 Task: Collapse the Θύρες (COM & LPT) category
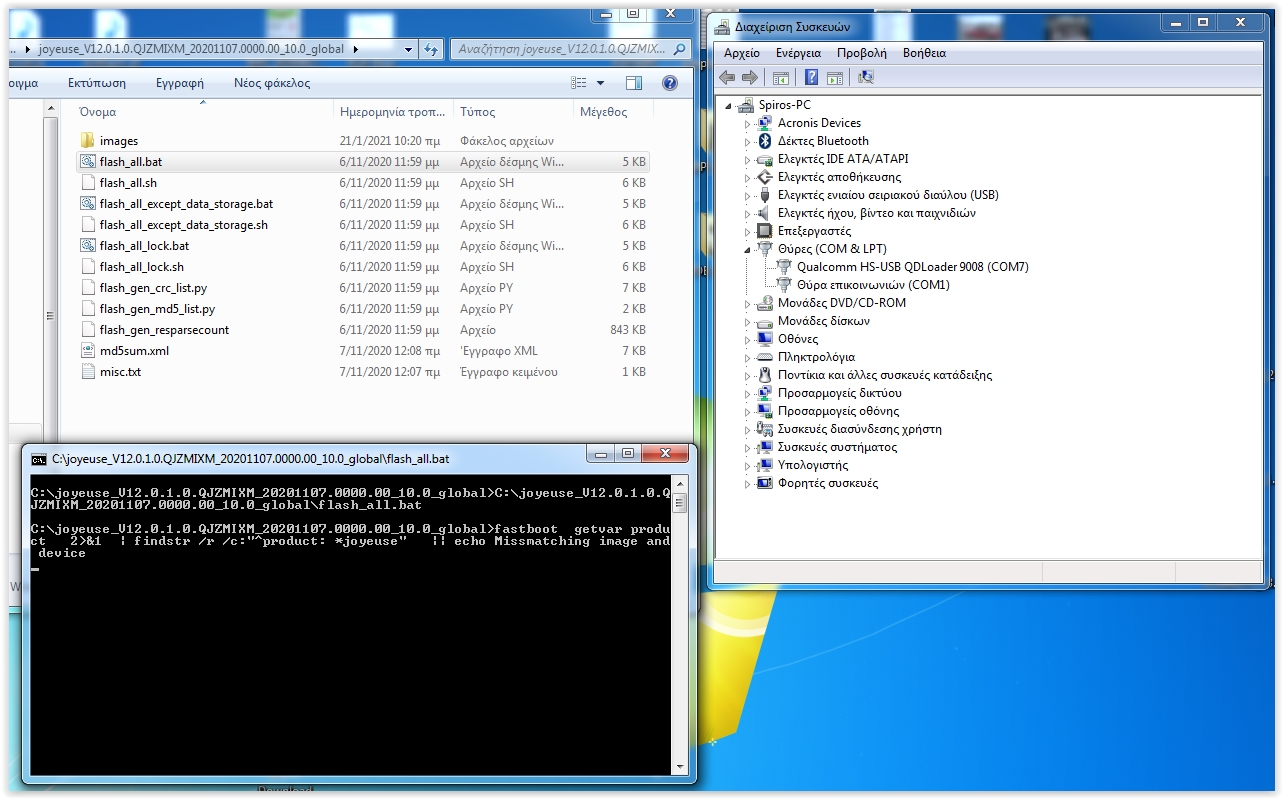[747, 249]
